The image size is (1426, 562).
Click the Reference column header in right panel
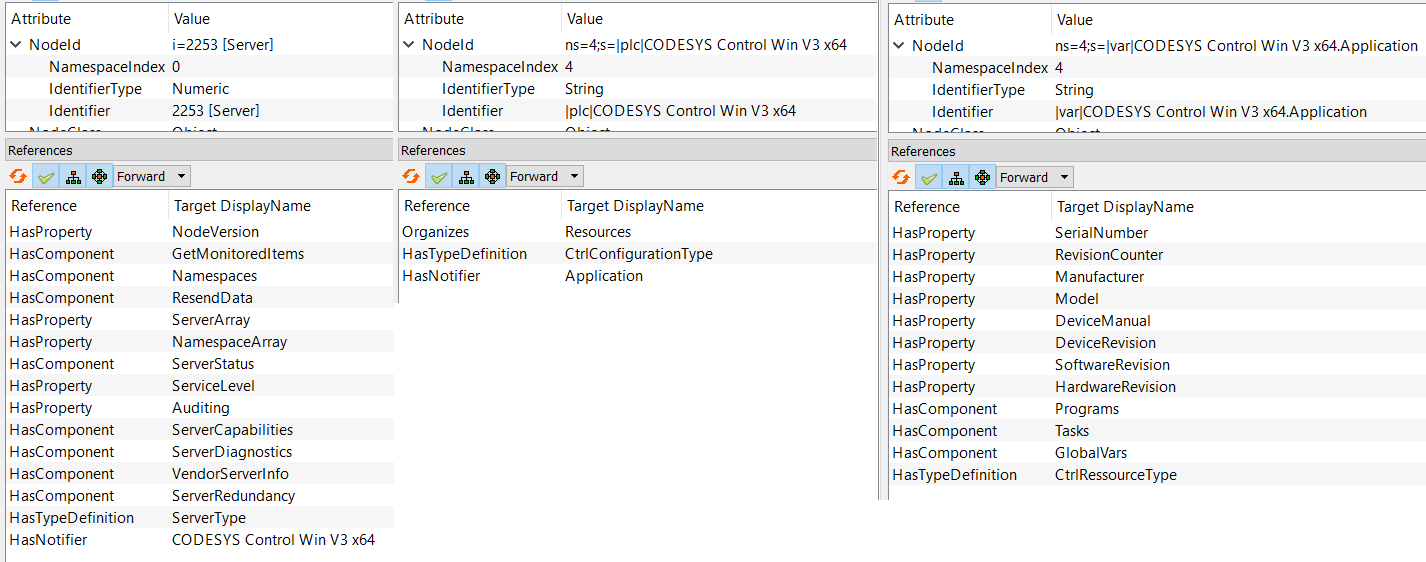tap(927, 207)
